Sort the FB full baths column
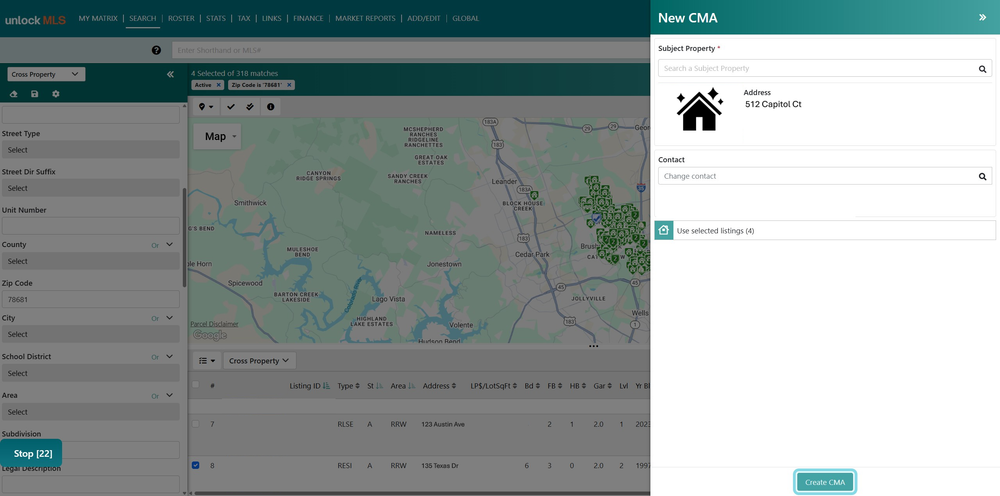The width and height of the screenshot is (1000, 496). (560, 386)
